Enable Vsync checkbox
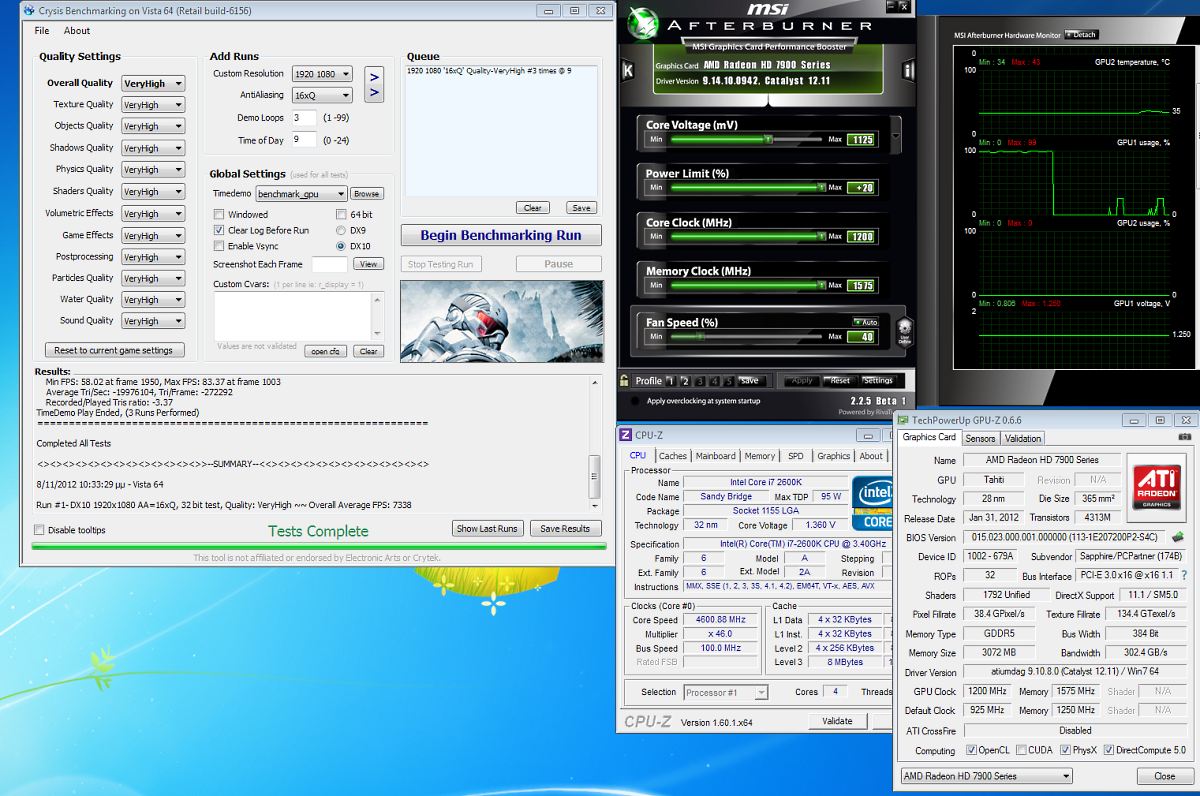 [219, 246]
